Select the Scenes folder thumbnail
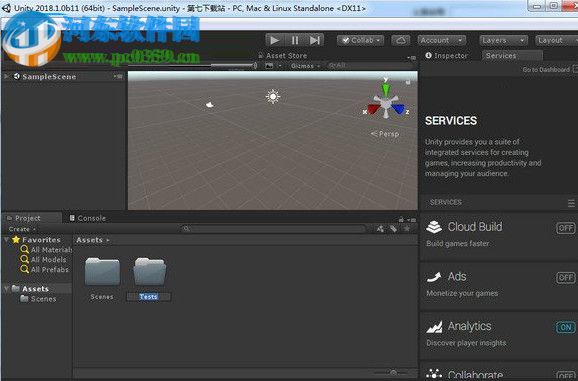 coord(102,272)
